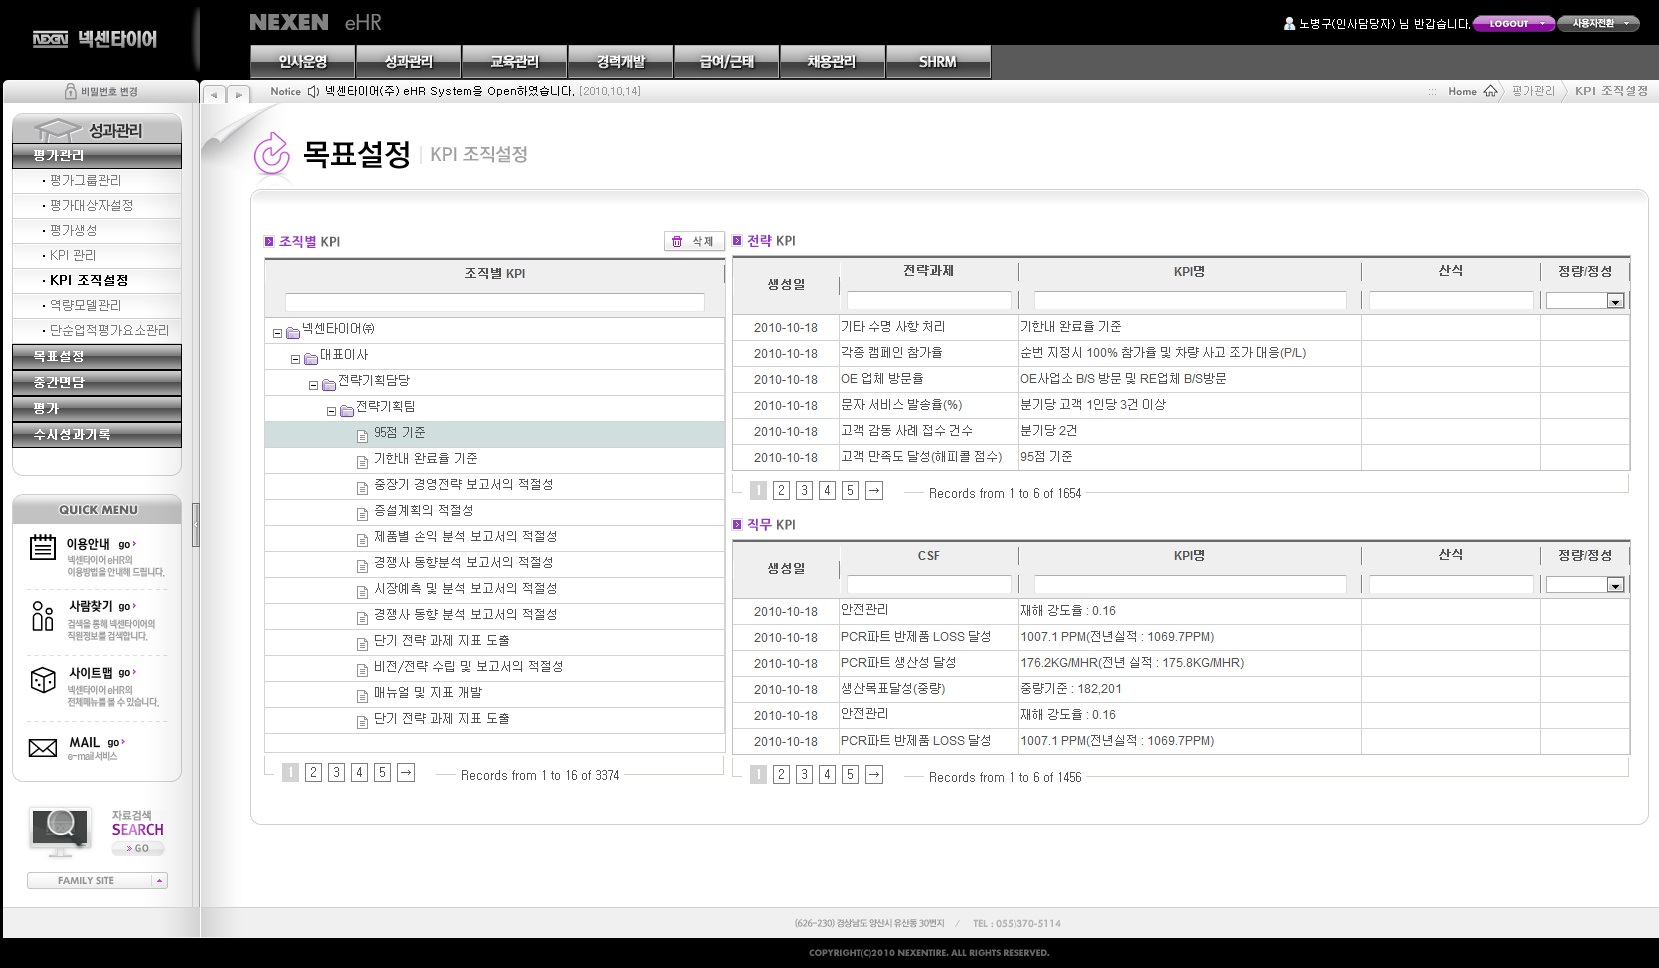The image size is (1659, 968).
Task: Click the SEARCH GO button
Action: click(138, 848)
